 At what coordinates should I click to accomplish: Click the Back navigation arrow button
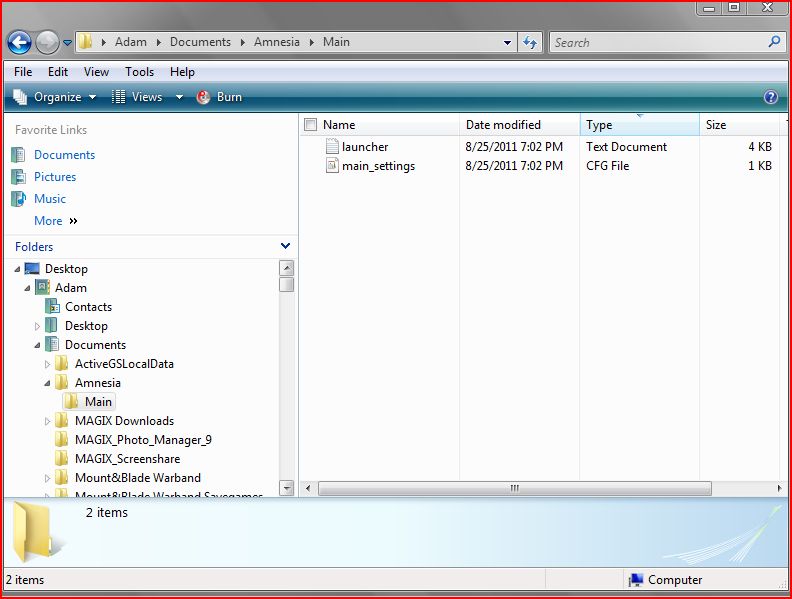tap(19, 42)
